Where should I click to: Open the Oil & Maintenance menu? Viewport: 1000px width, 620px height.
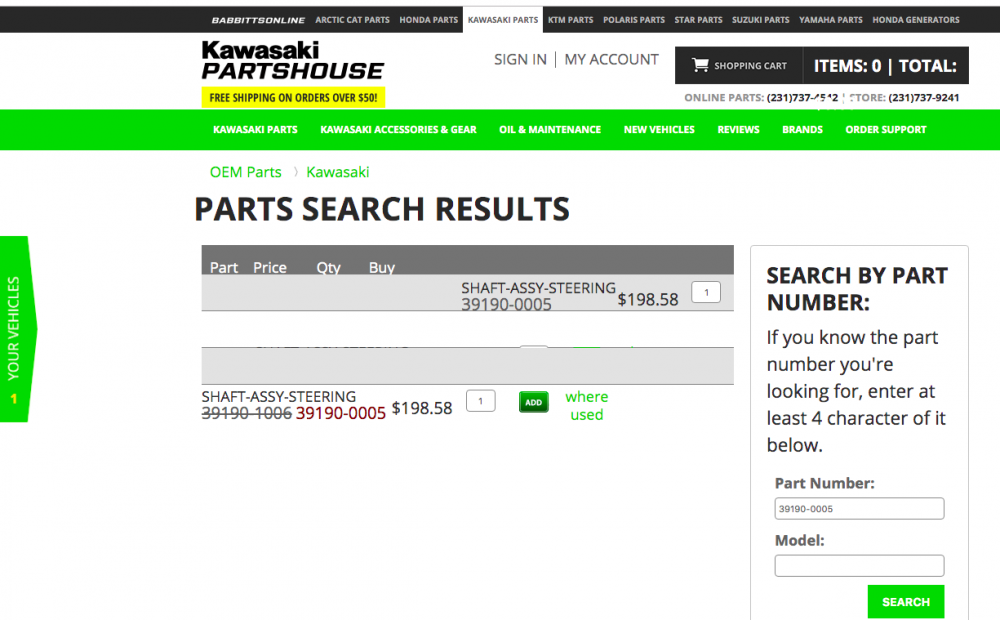point(550,129)
